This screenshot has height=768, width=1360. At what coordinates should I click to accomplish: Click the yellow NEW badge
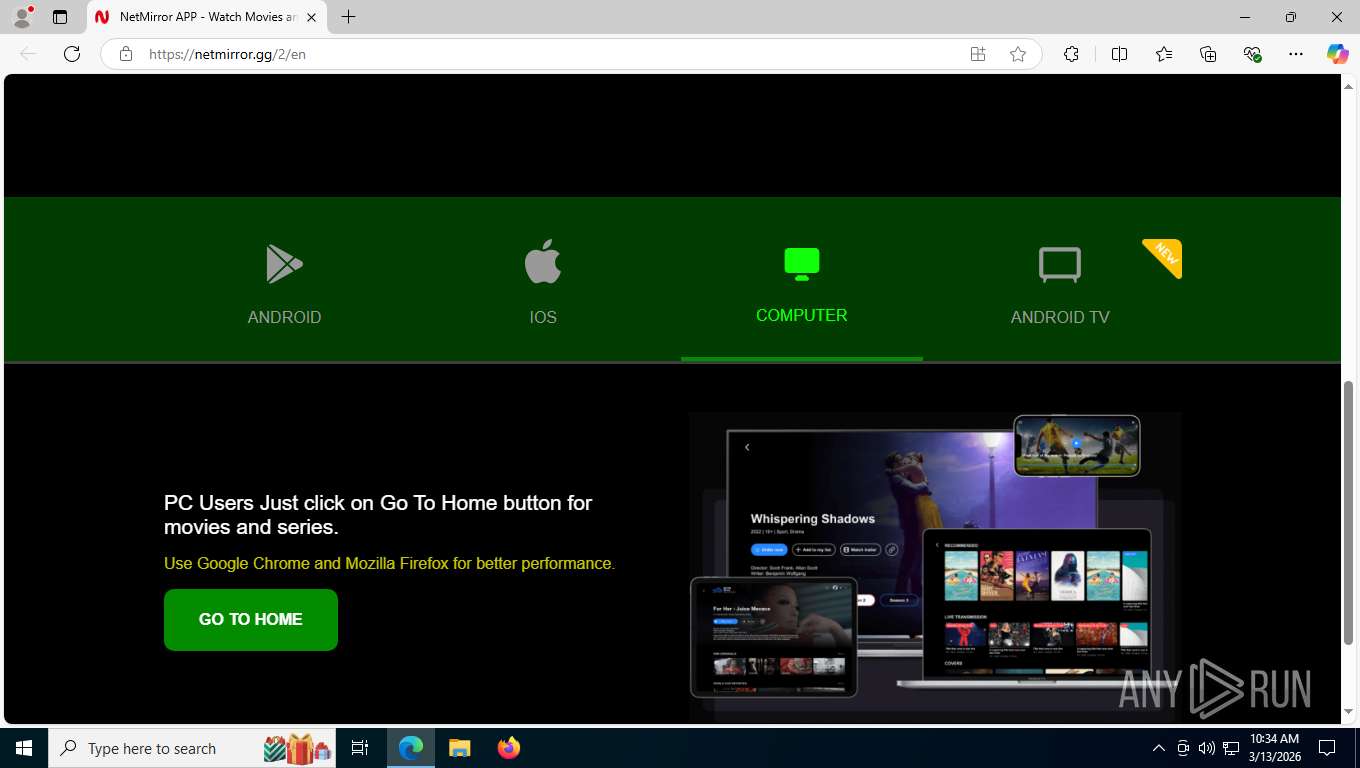(1164, 256)
